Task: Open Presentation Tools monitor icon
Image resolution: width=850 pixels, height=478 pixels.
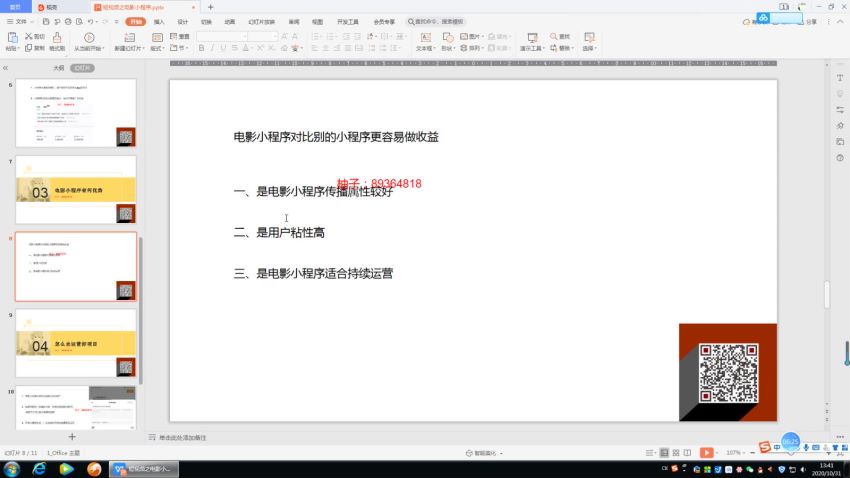Action: (x=532, y=37)
